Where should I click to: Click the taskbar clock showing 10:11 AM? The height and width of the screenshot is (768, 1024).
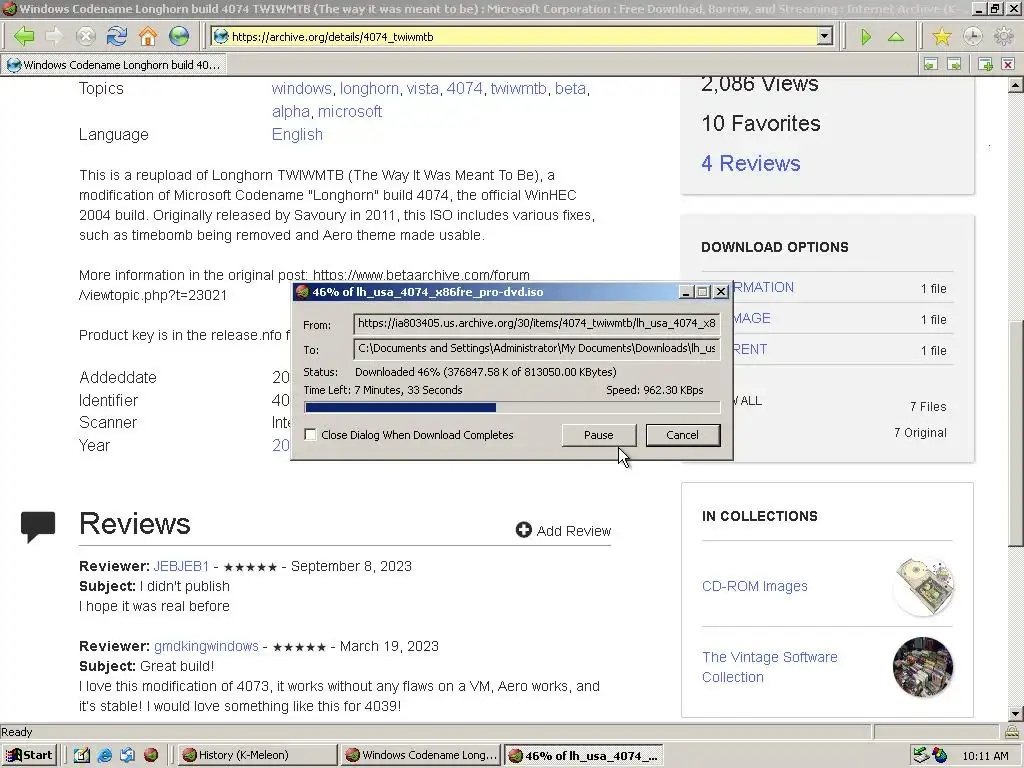tap(985, 756)
